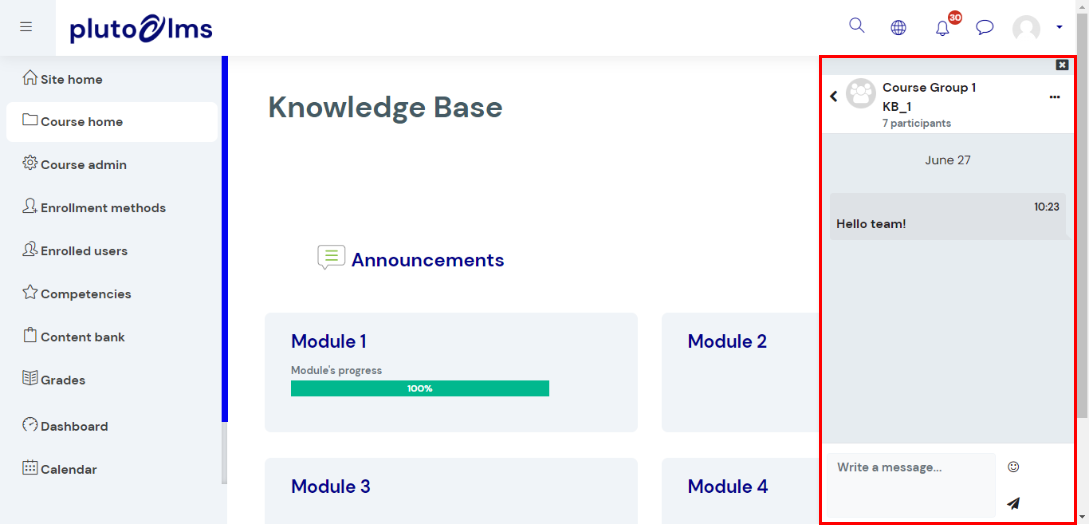
Task: Click the globe language icon
Action: (x=899, y=28)
